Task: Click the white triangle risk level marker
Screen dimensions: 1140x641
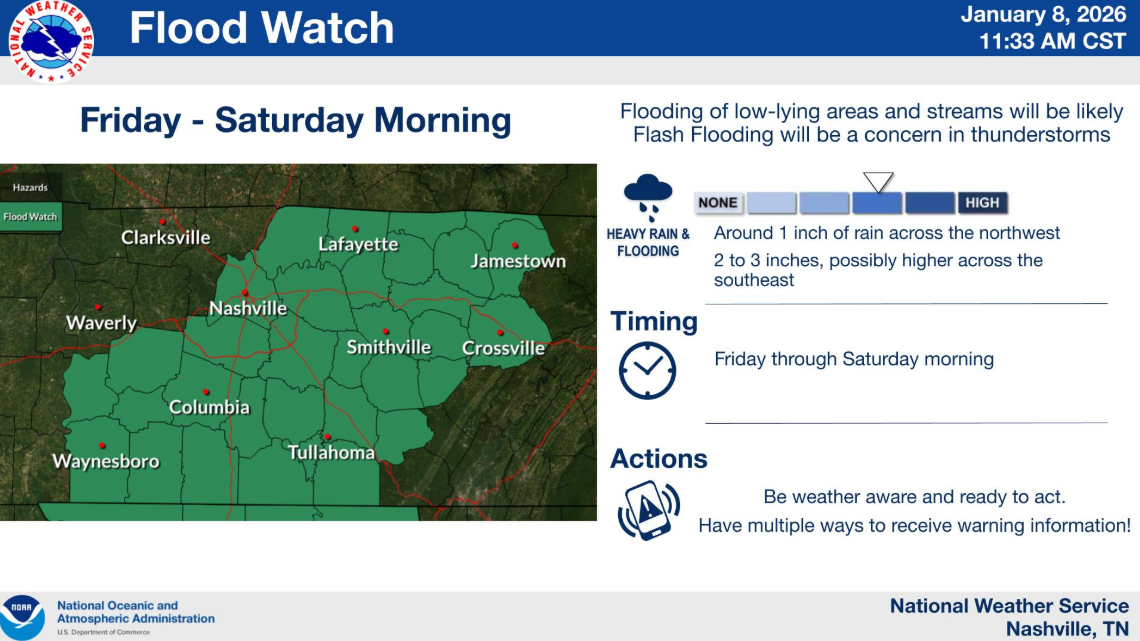Action: click(877, 182)
